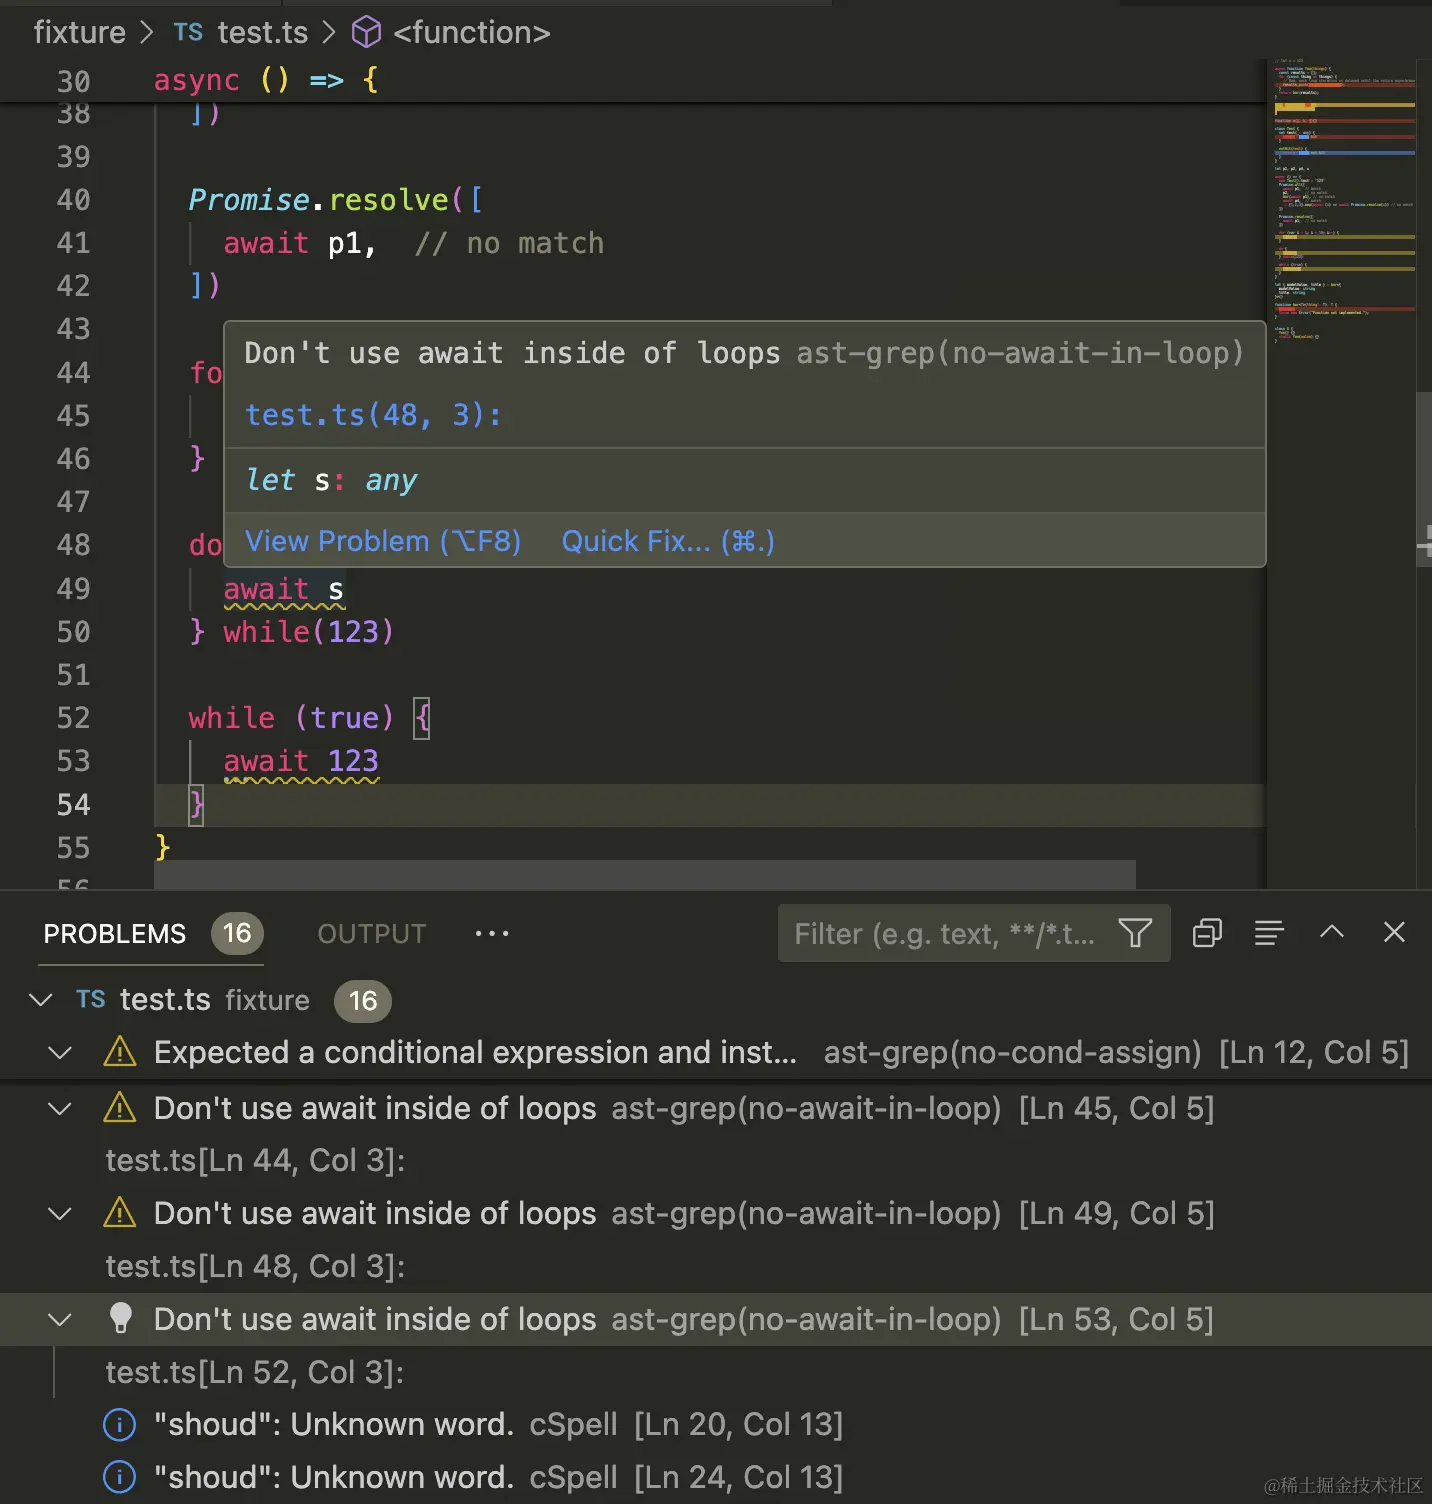Select the Ln 53 await in loops problem
The image size is (1432, 1504).
(716, 1319)
